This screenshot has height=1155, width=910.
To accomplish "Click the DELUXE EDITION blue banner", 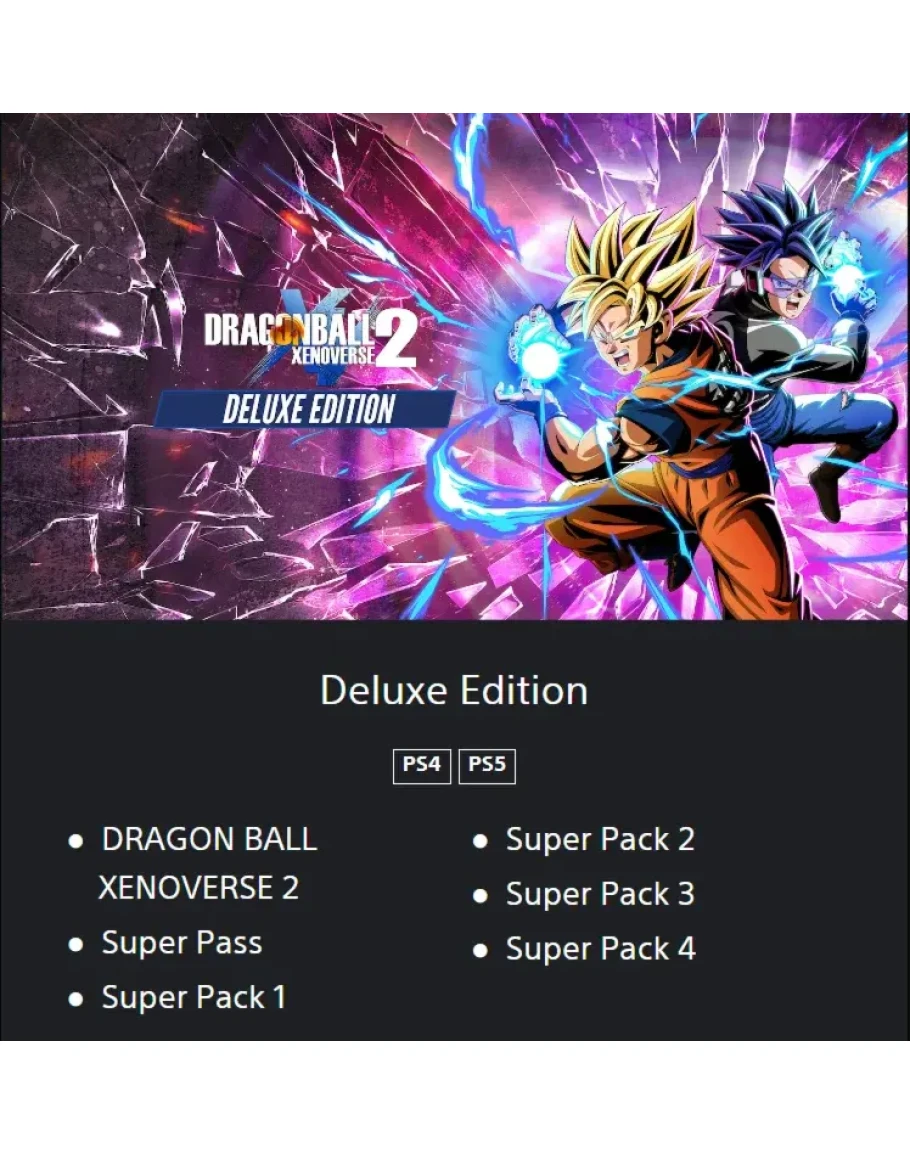I will click(306, 409).
